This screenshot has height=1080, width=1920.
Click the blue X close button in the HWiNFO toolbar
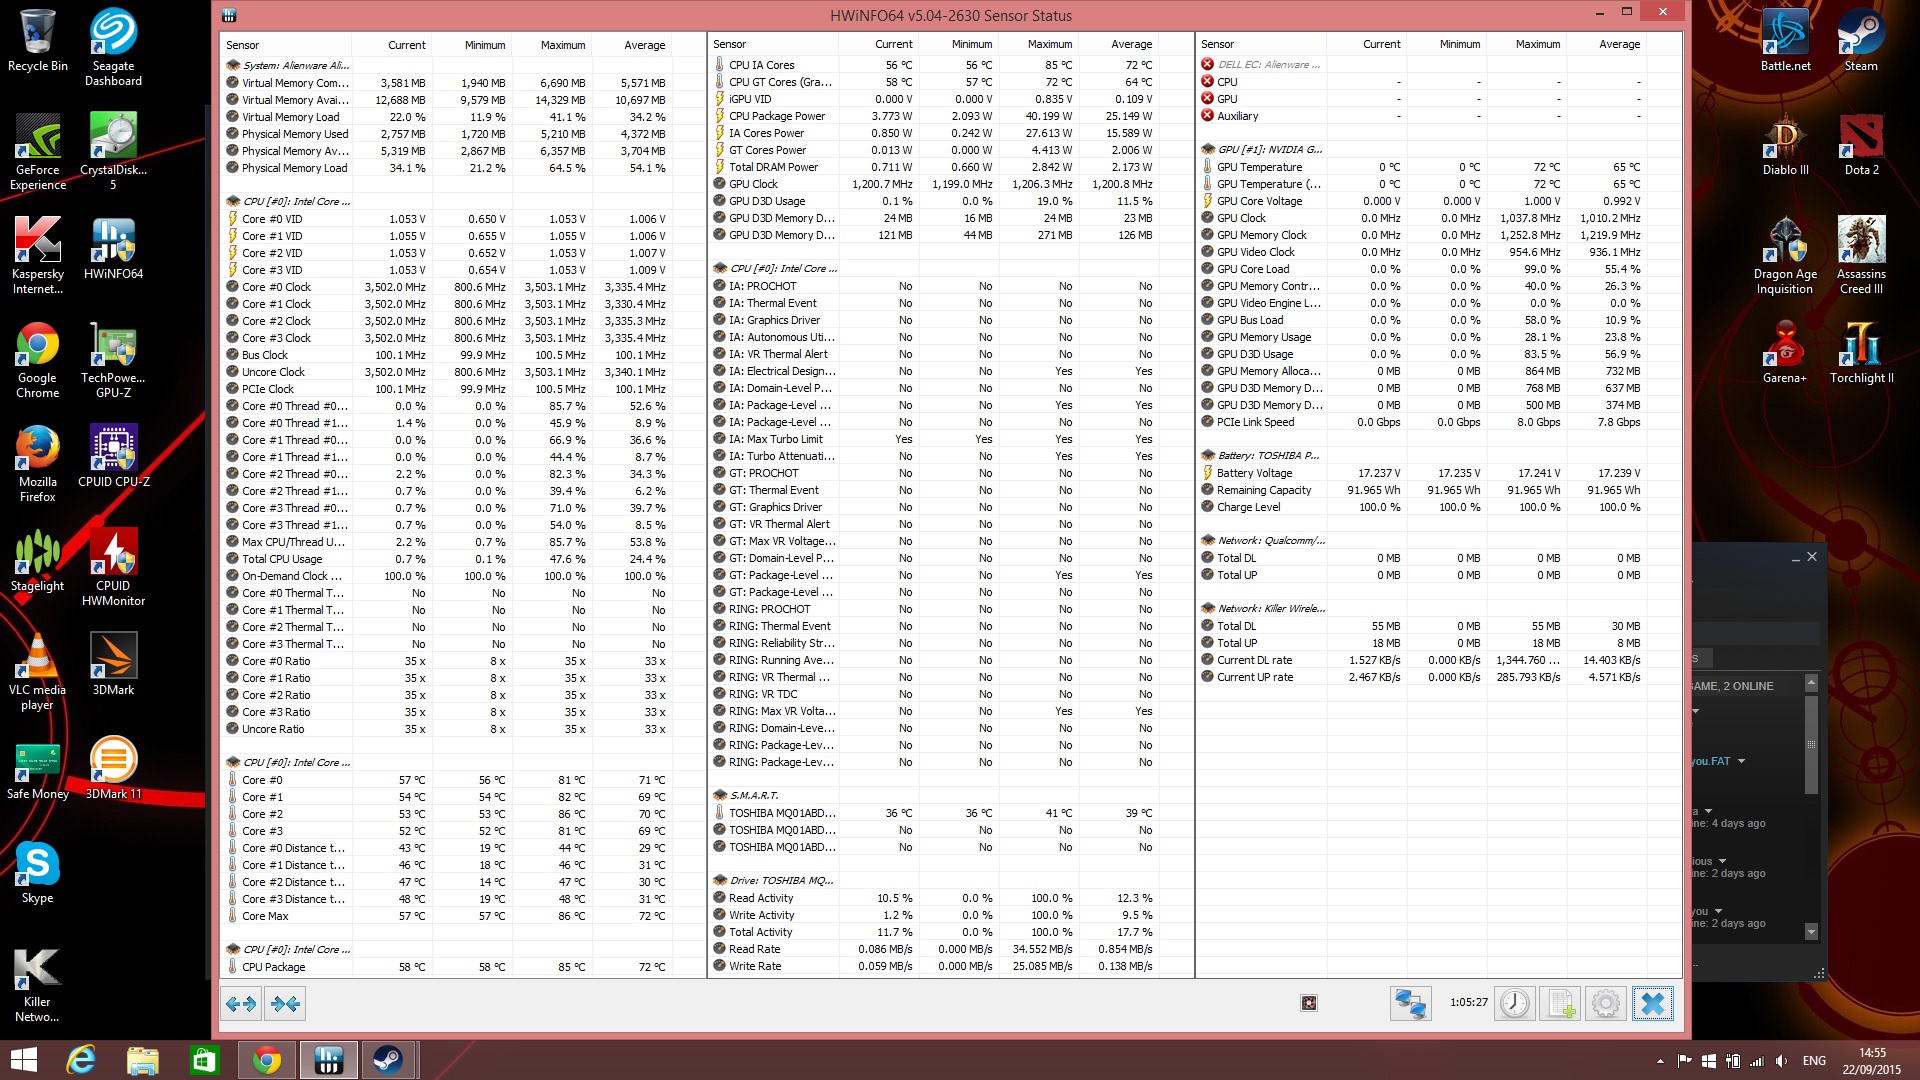[x=1652, y=1003]
